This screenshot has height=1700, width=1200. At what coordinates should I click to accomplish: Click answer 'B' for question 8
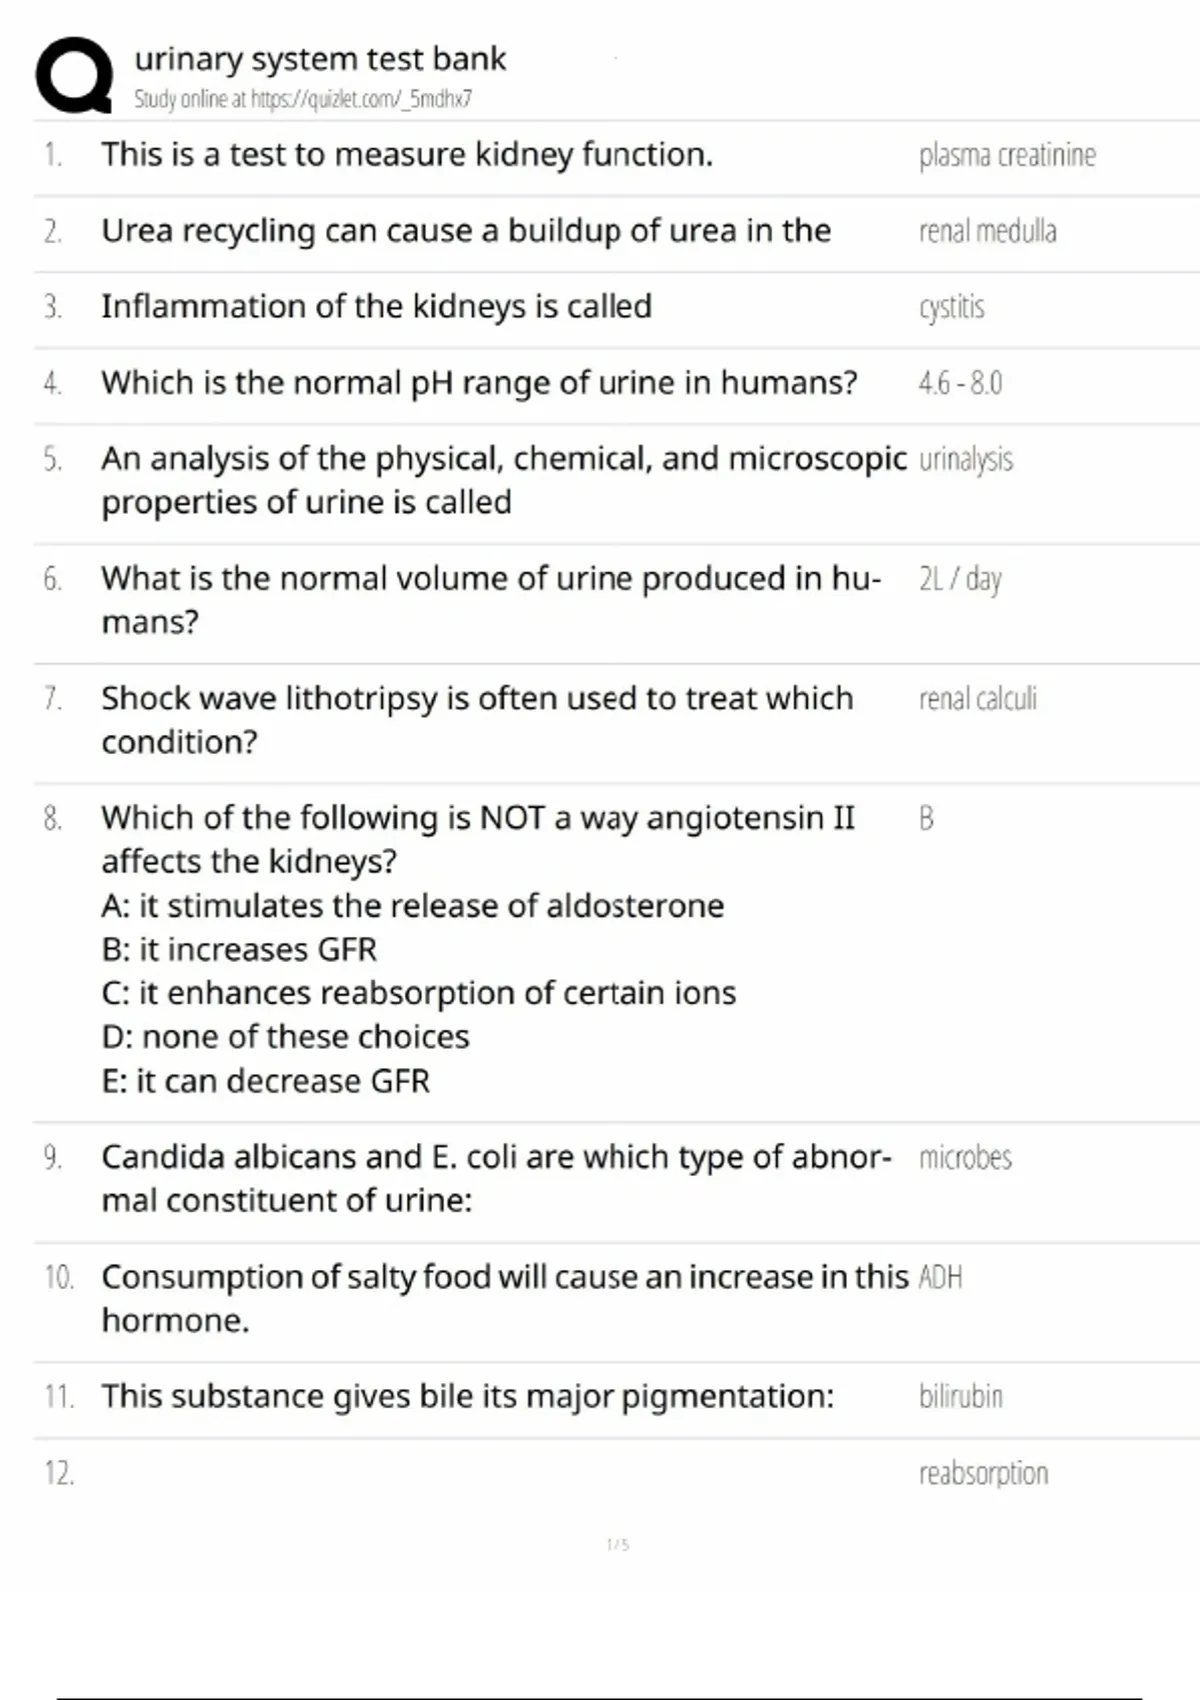pos(926,819)
